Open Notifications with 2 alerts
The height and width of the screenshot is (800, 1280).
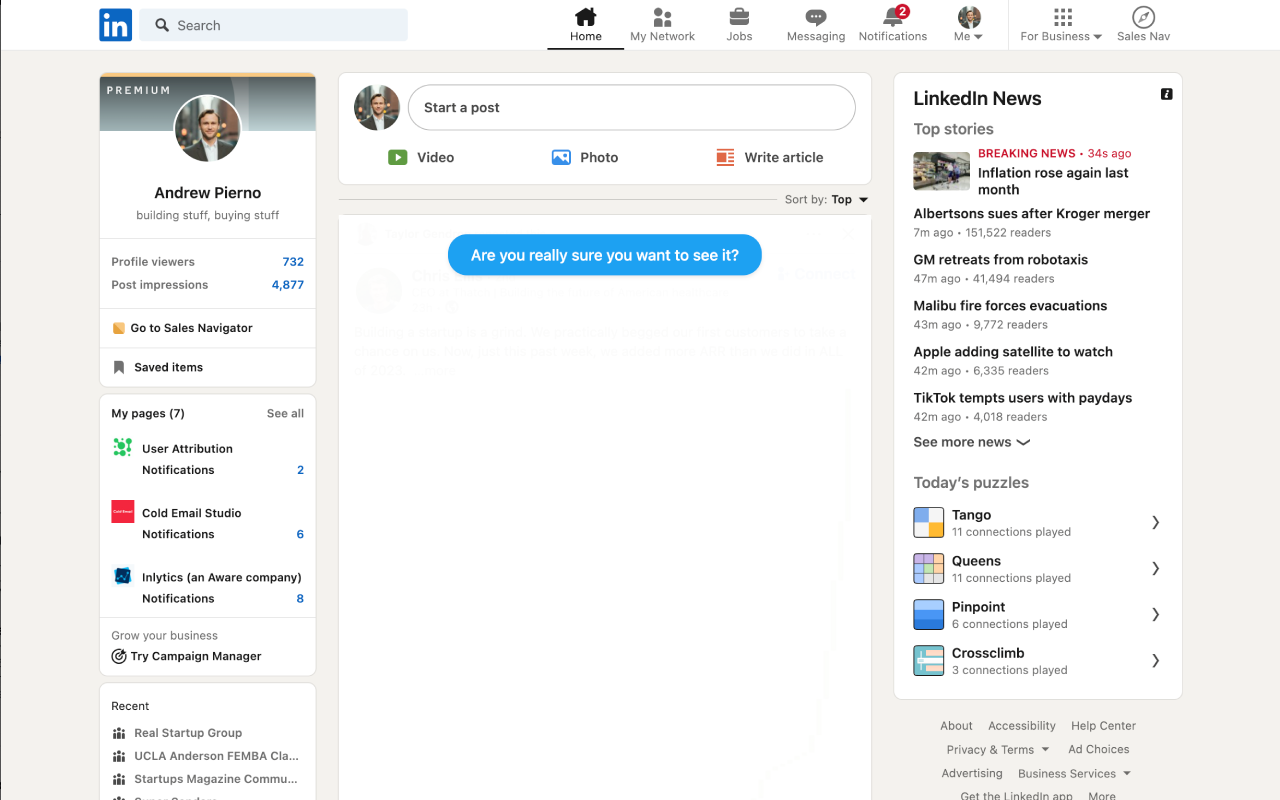point(893,25)
